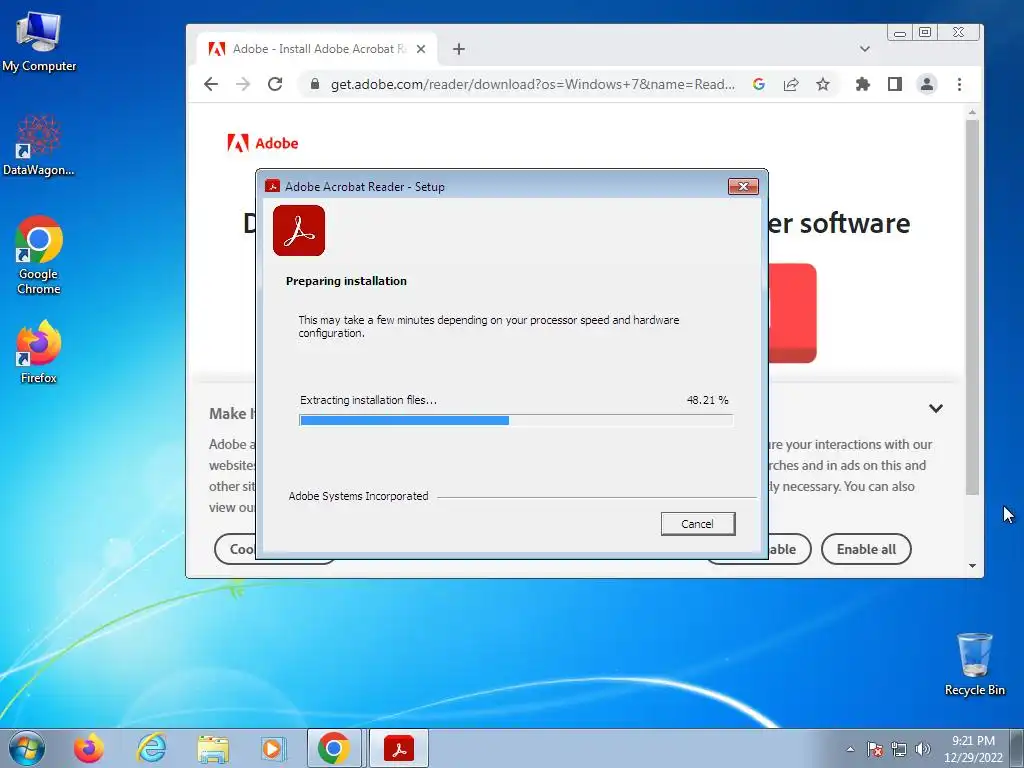
Task: Share this page icon in Chrome
Action: click(x=791, y=84)
